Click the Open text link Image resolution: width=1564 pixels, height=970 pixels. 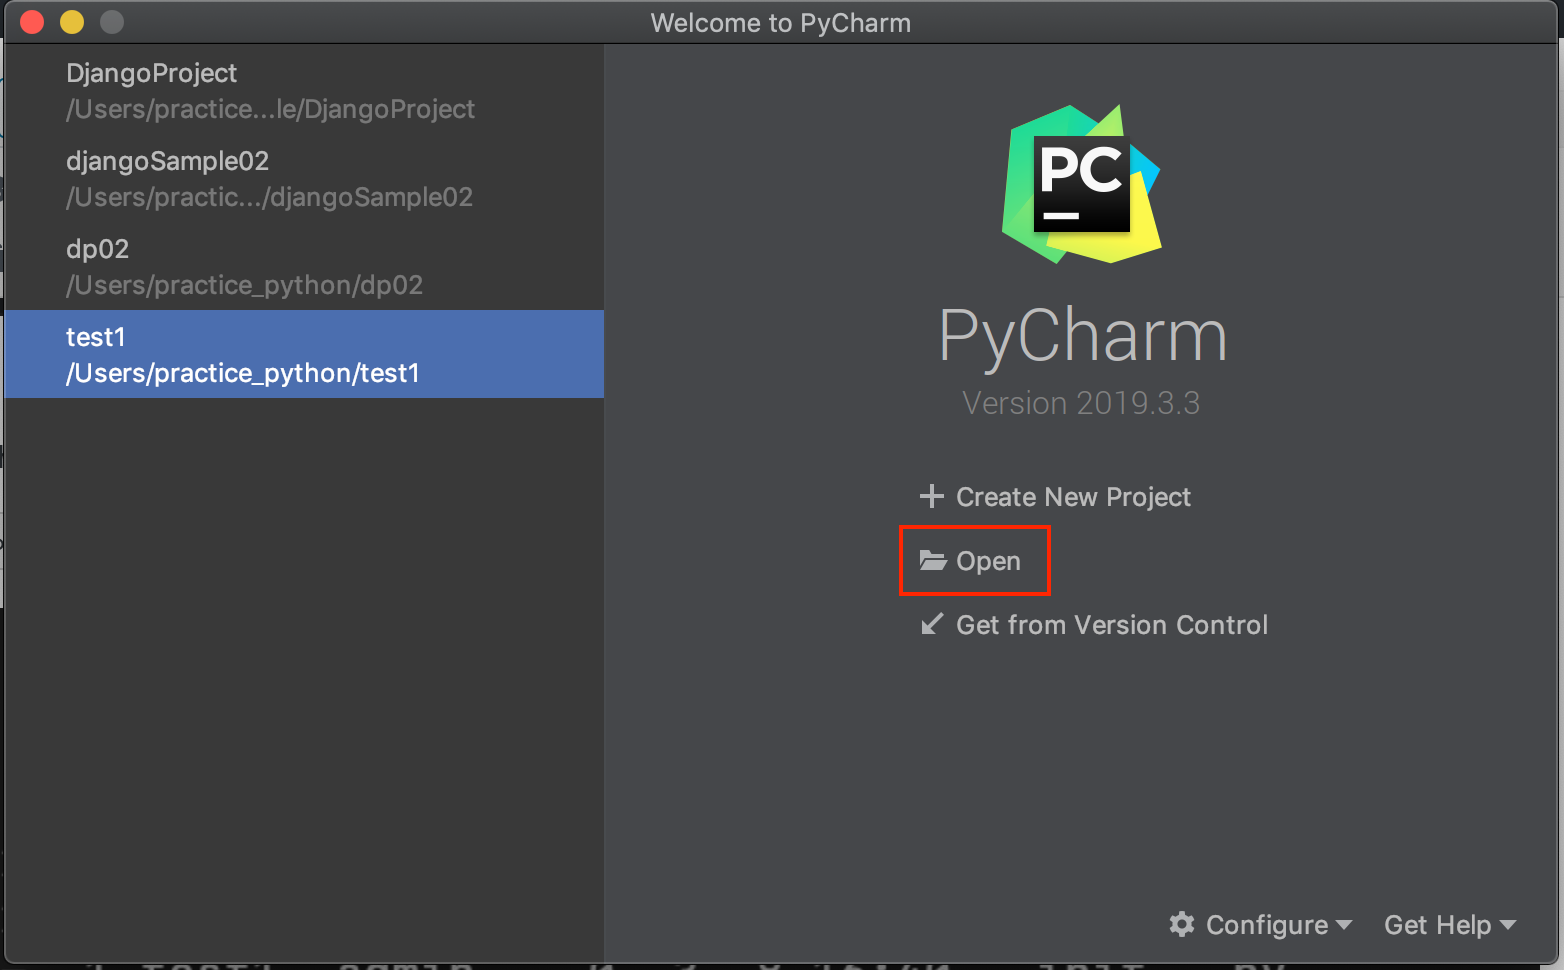(988, 561)
